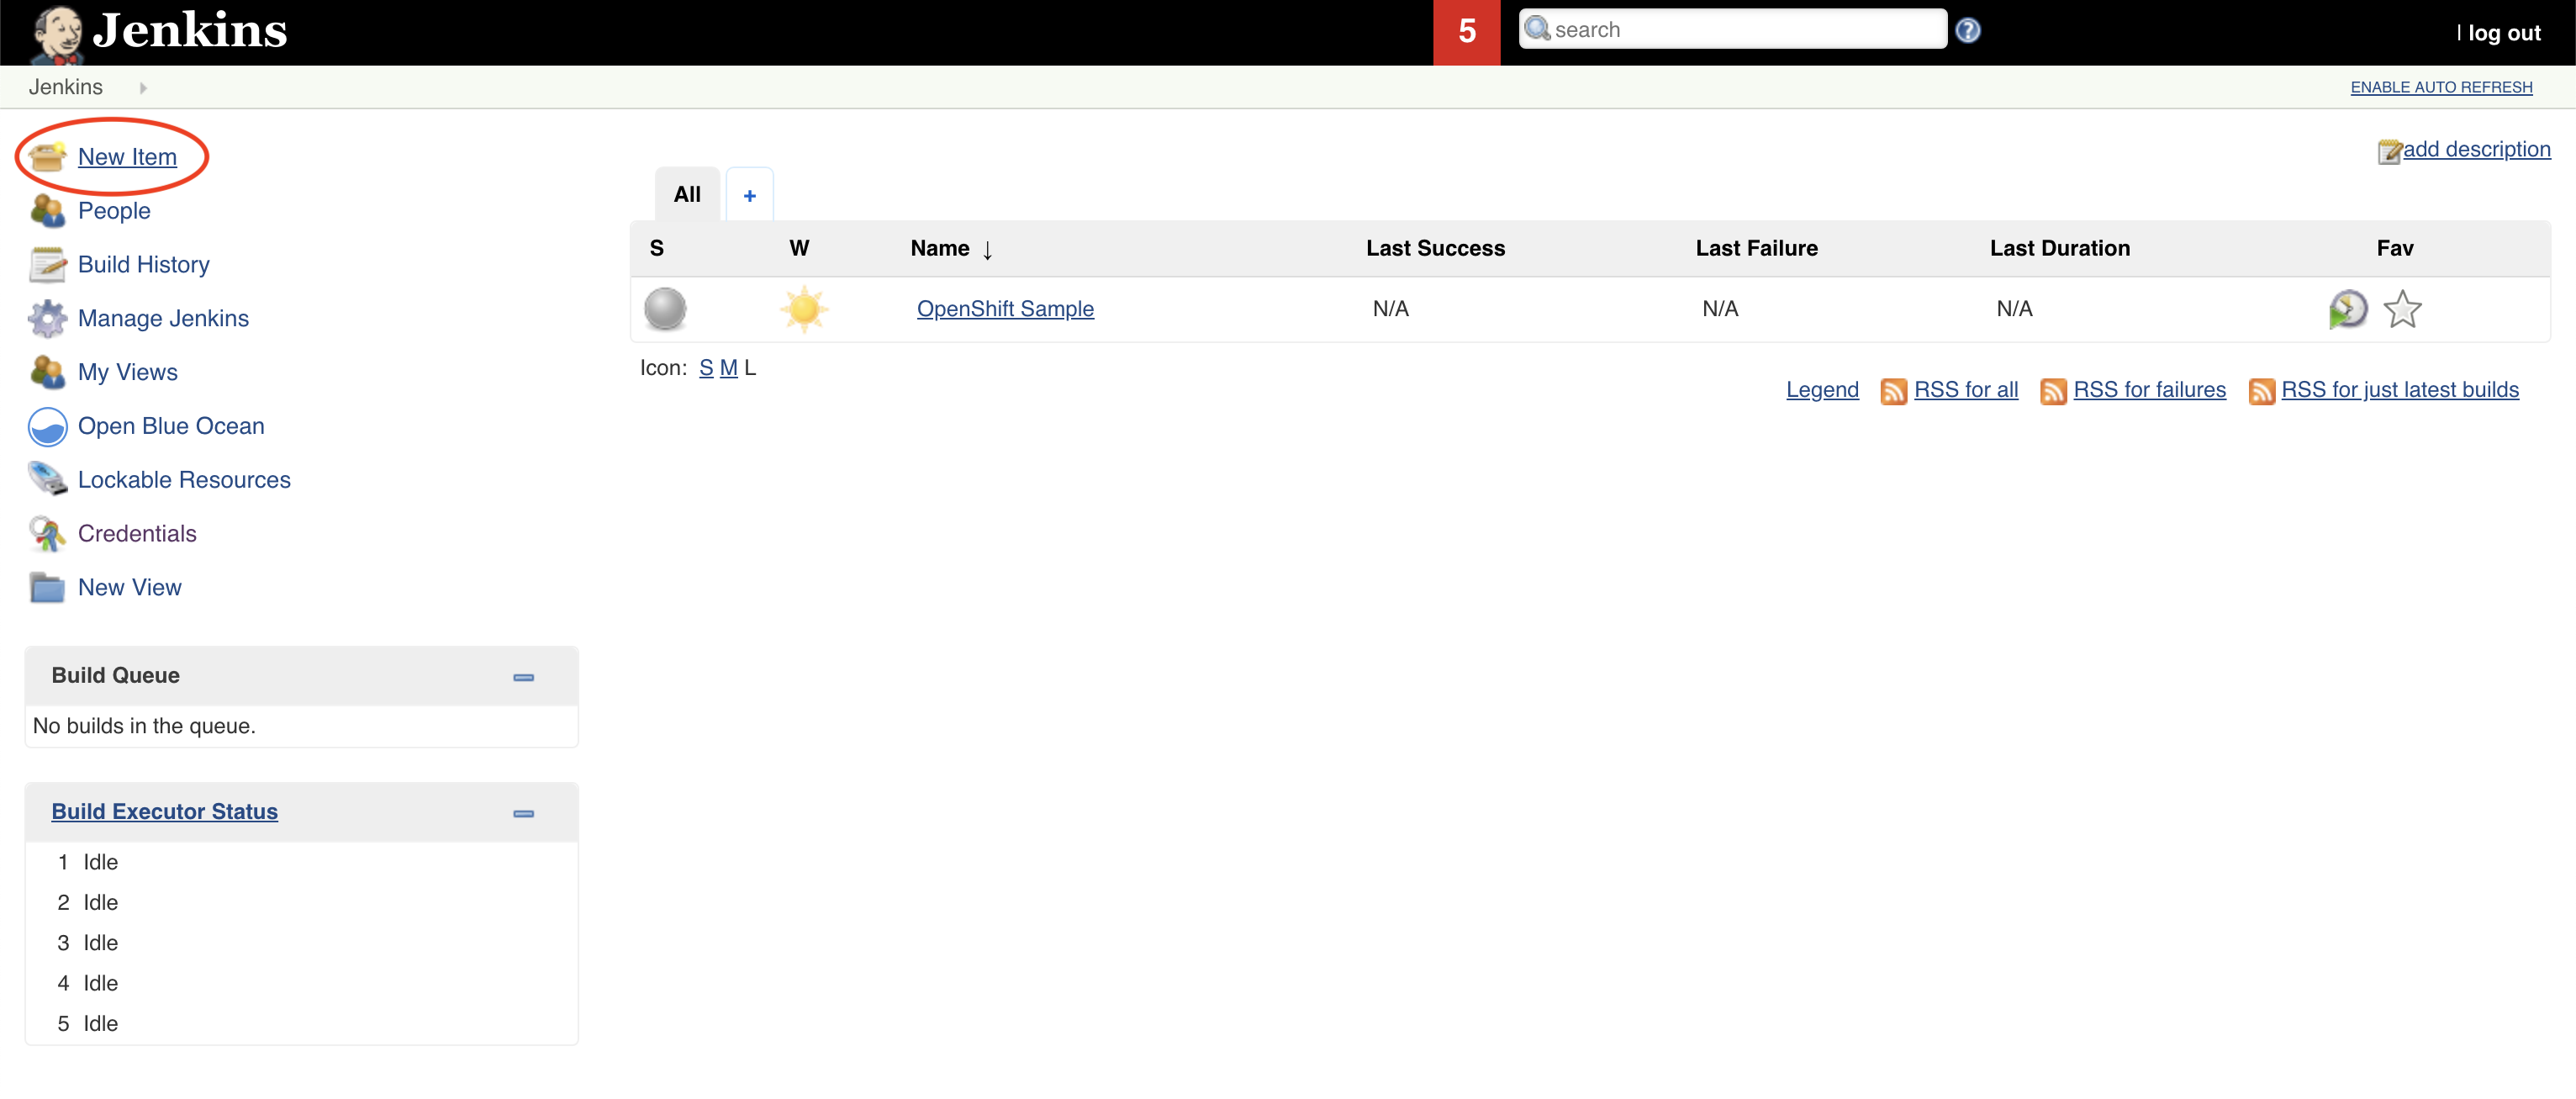Screen dimensions: 2576x1099
Task: Sort by the W weather column header
Action: 799,249
